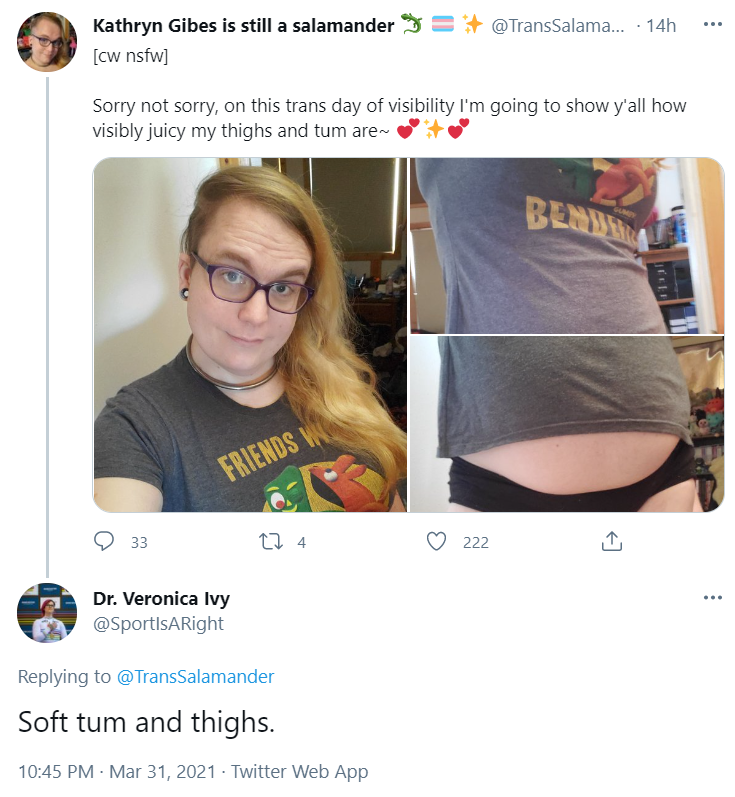Open the large selfie photo on left
The image size is (735, 797).
pyautogui.click(x=250, y=334)
